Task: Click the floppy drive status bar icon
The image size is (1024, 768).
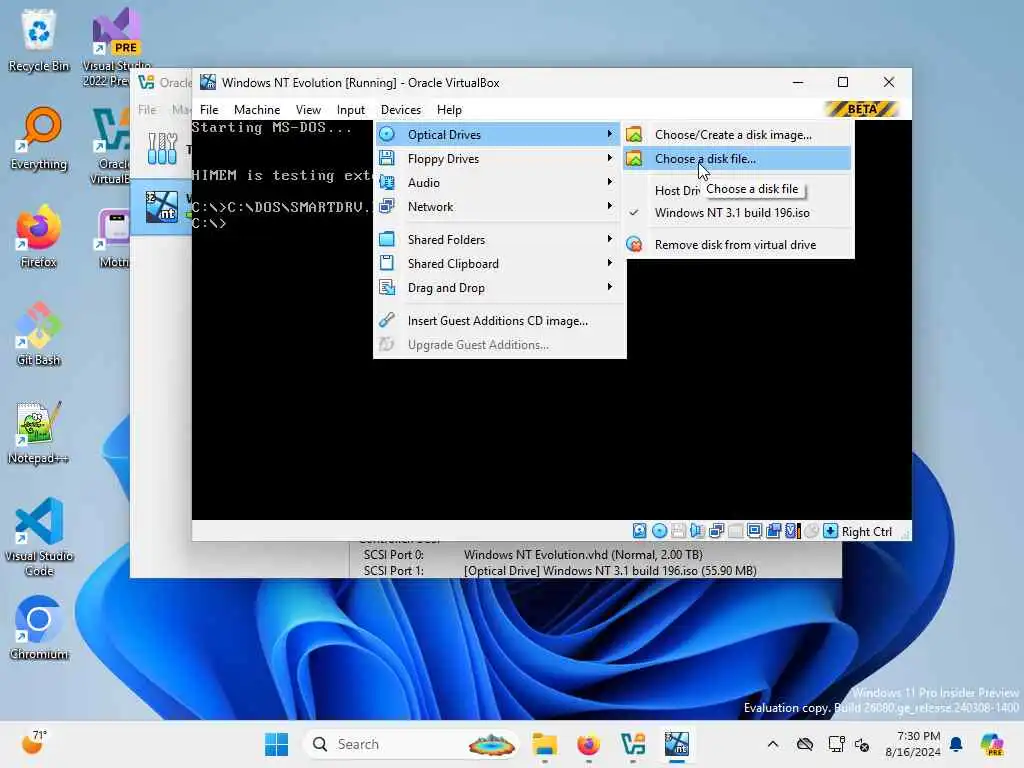Action: pos(679,531)
